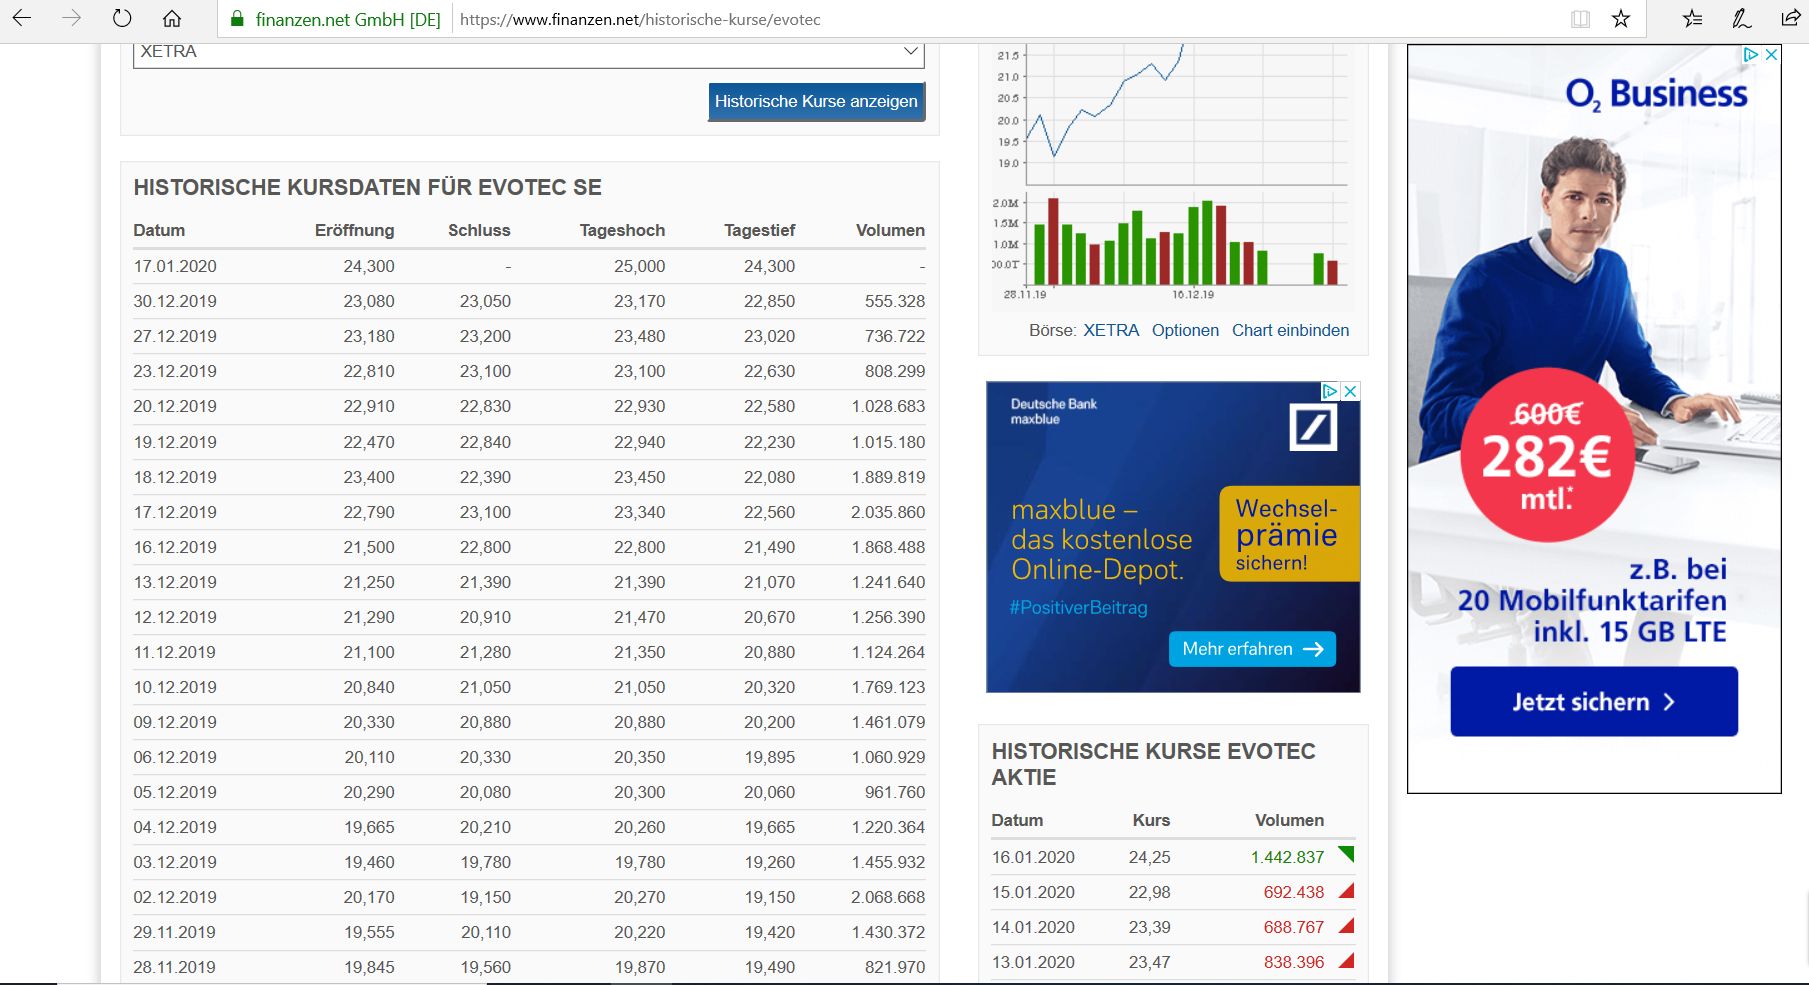The height and width of the screenshot is (985, 1809).
Task: Open AdChoices info on O2 Business ad
Action: (x=1751, y=55)
